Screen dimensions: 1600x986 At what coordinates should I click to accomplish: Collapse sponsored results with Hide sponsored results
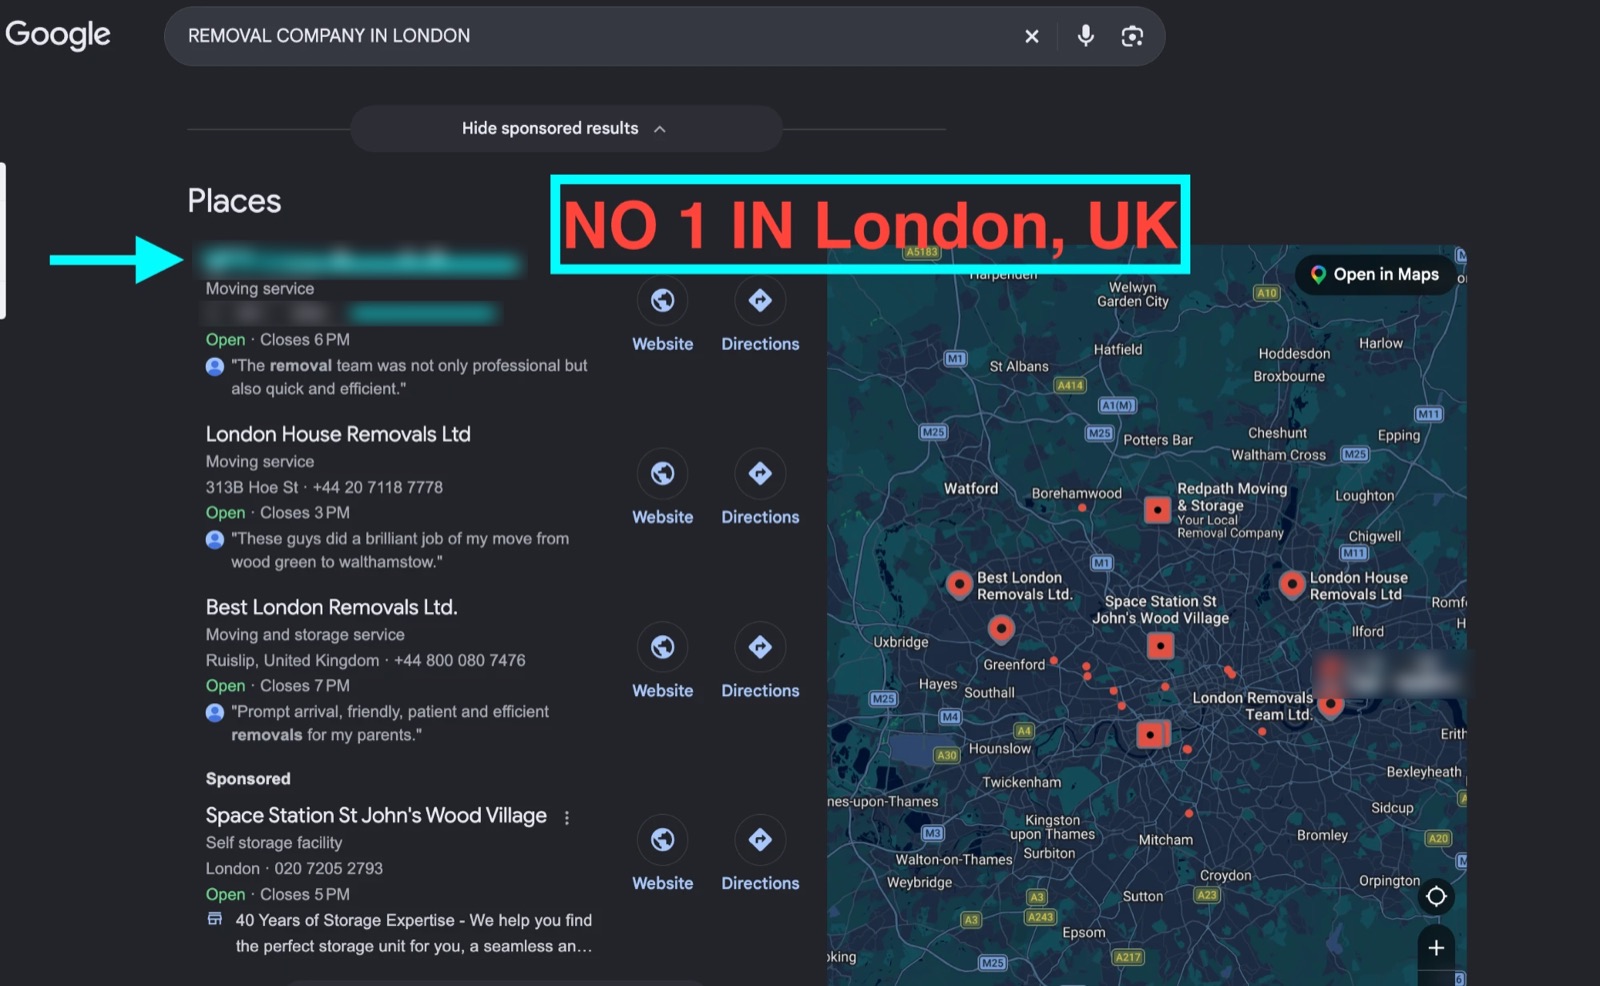565,128
